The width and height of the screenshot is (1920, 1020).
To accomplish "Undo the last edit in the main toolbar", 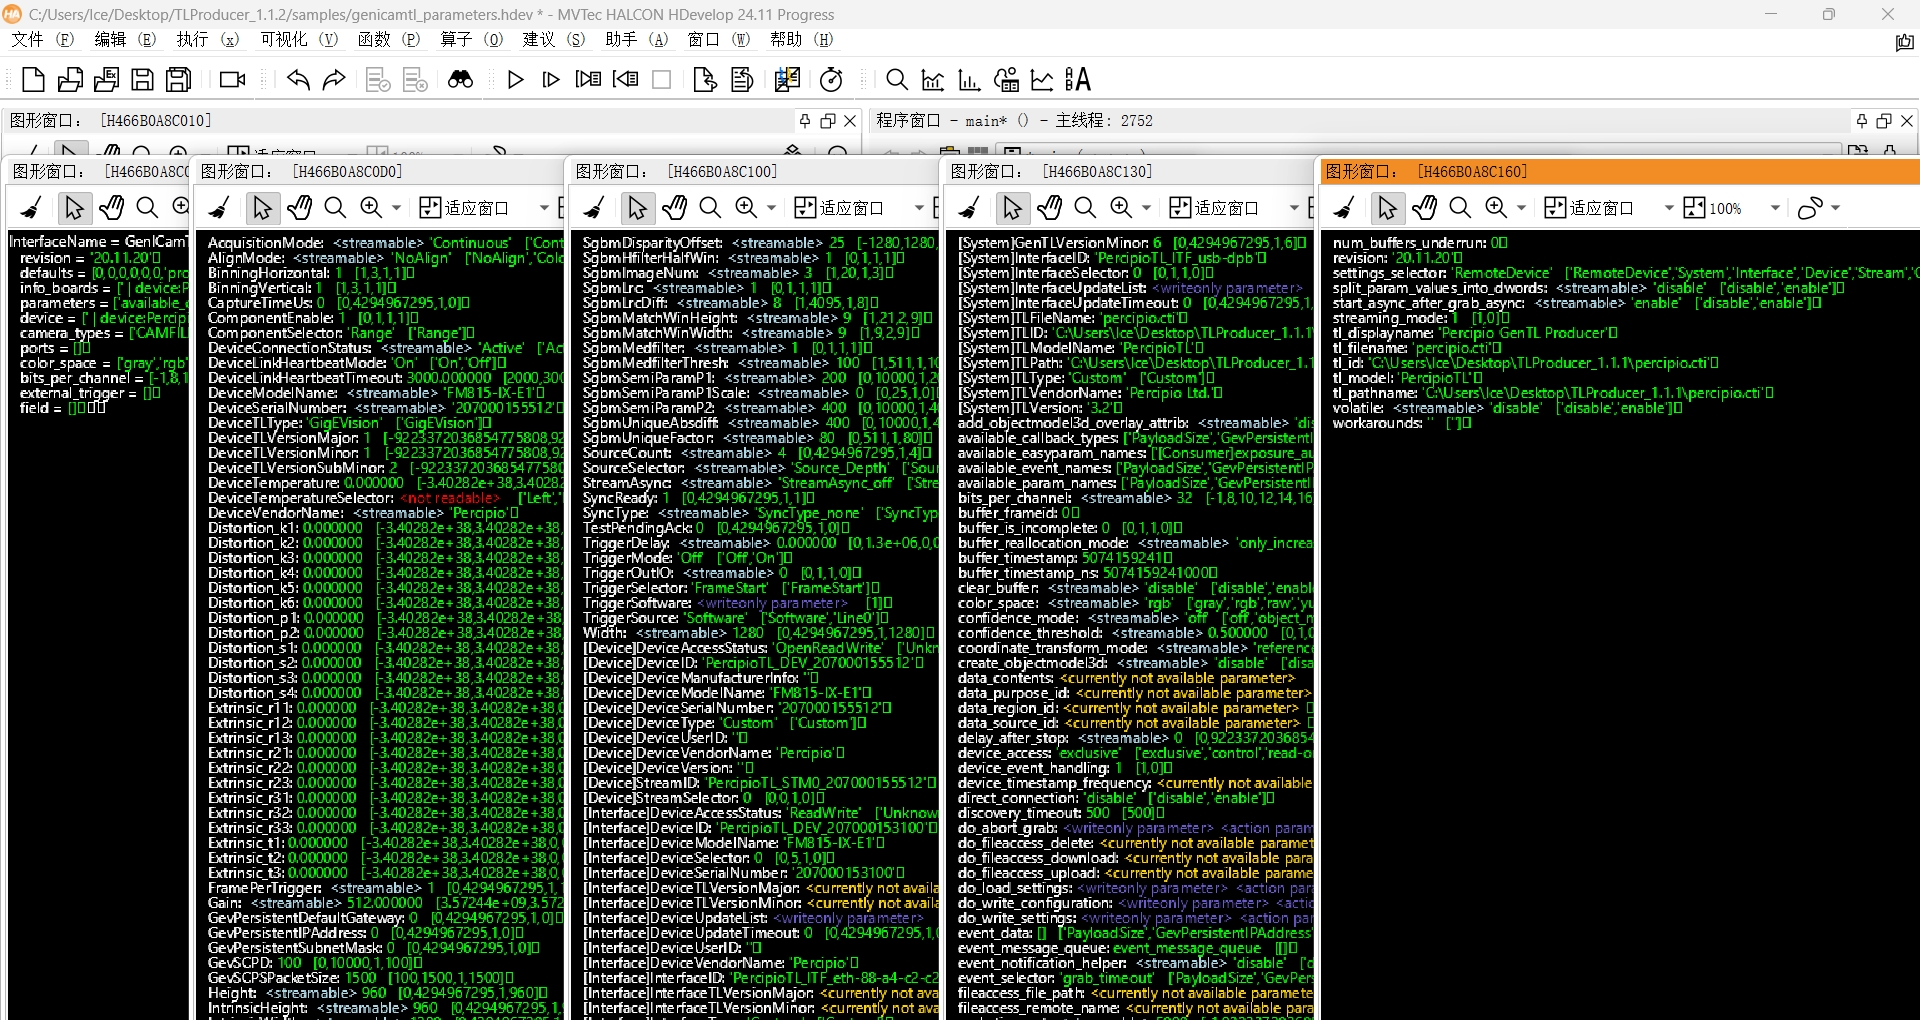I will [x=298, y=80].
